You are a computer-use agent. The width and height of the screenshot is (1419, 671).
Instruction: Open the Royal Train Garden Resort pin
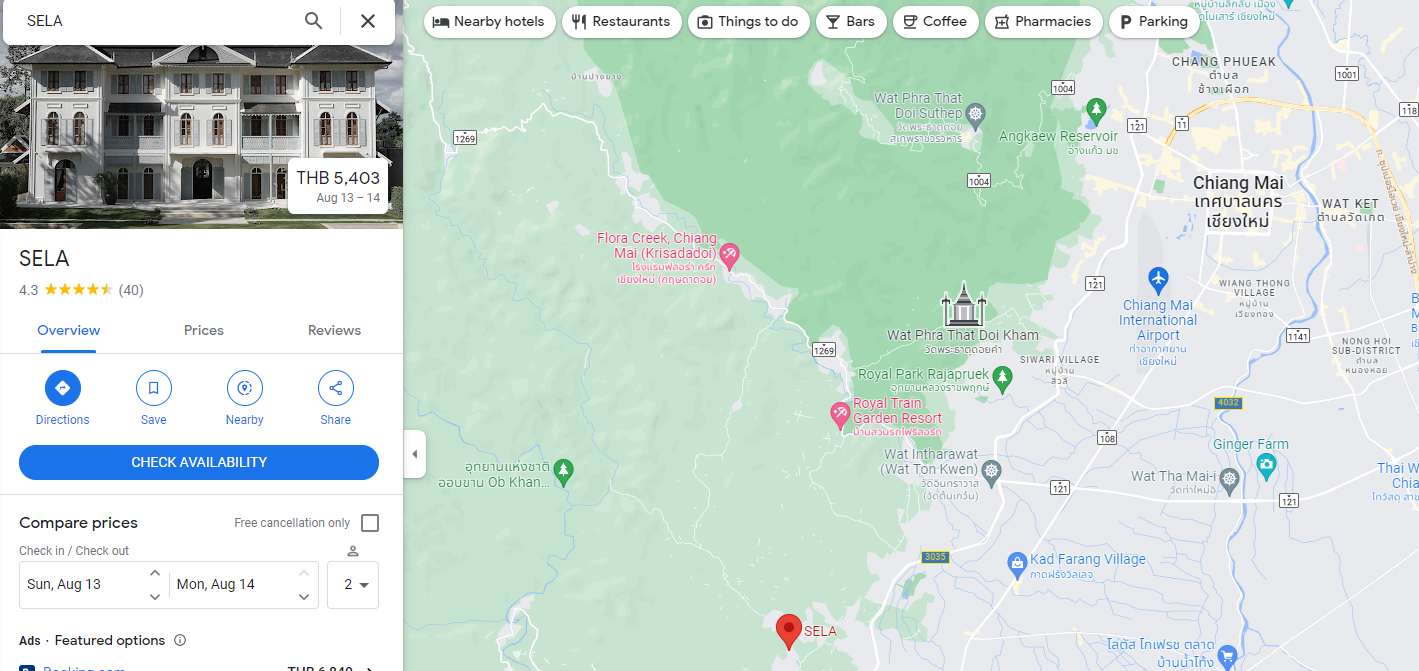tap(841, 412)
